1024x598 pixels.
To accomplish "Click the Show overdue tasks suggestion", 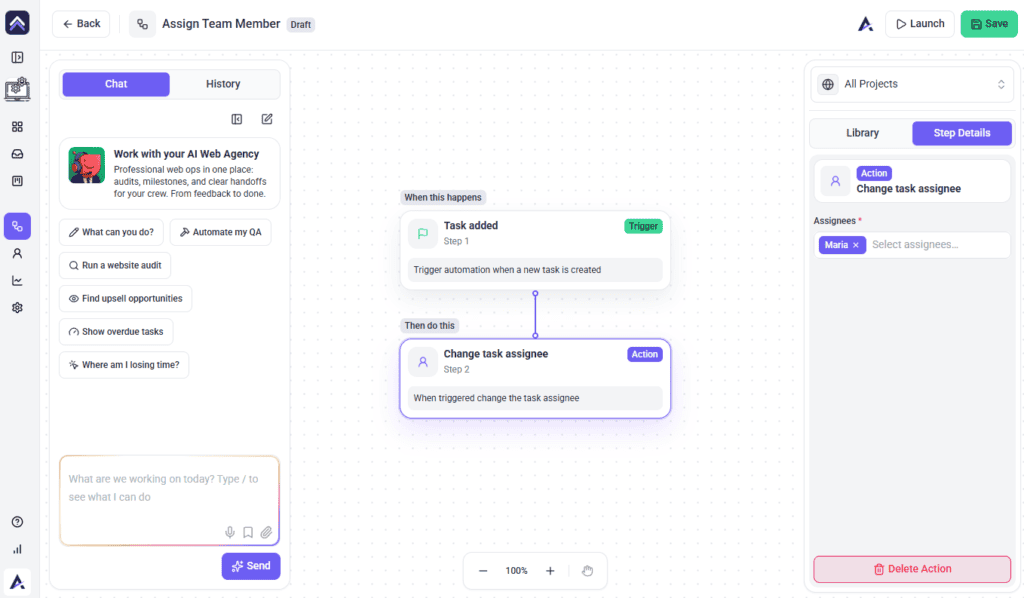I will 116,332.
